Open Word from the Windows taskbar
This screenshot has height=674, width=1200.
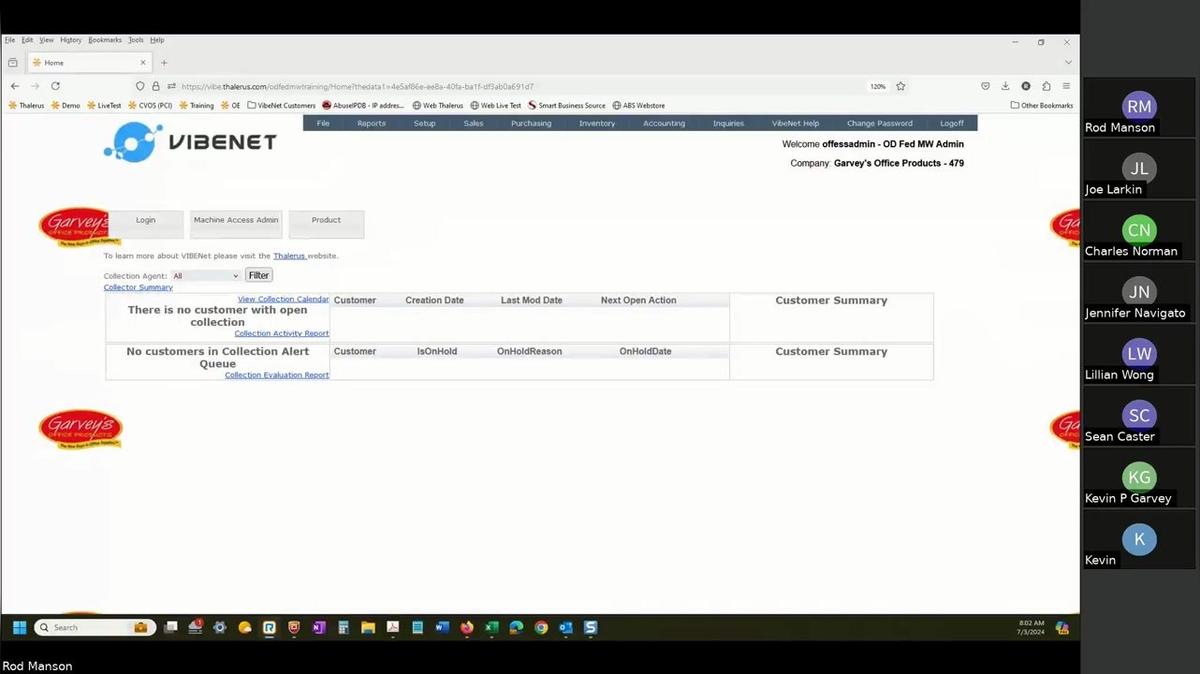coord(442,628)
